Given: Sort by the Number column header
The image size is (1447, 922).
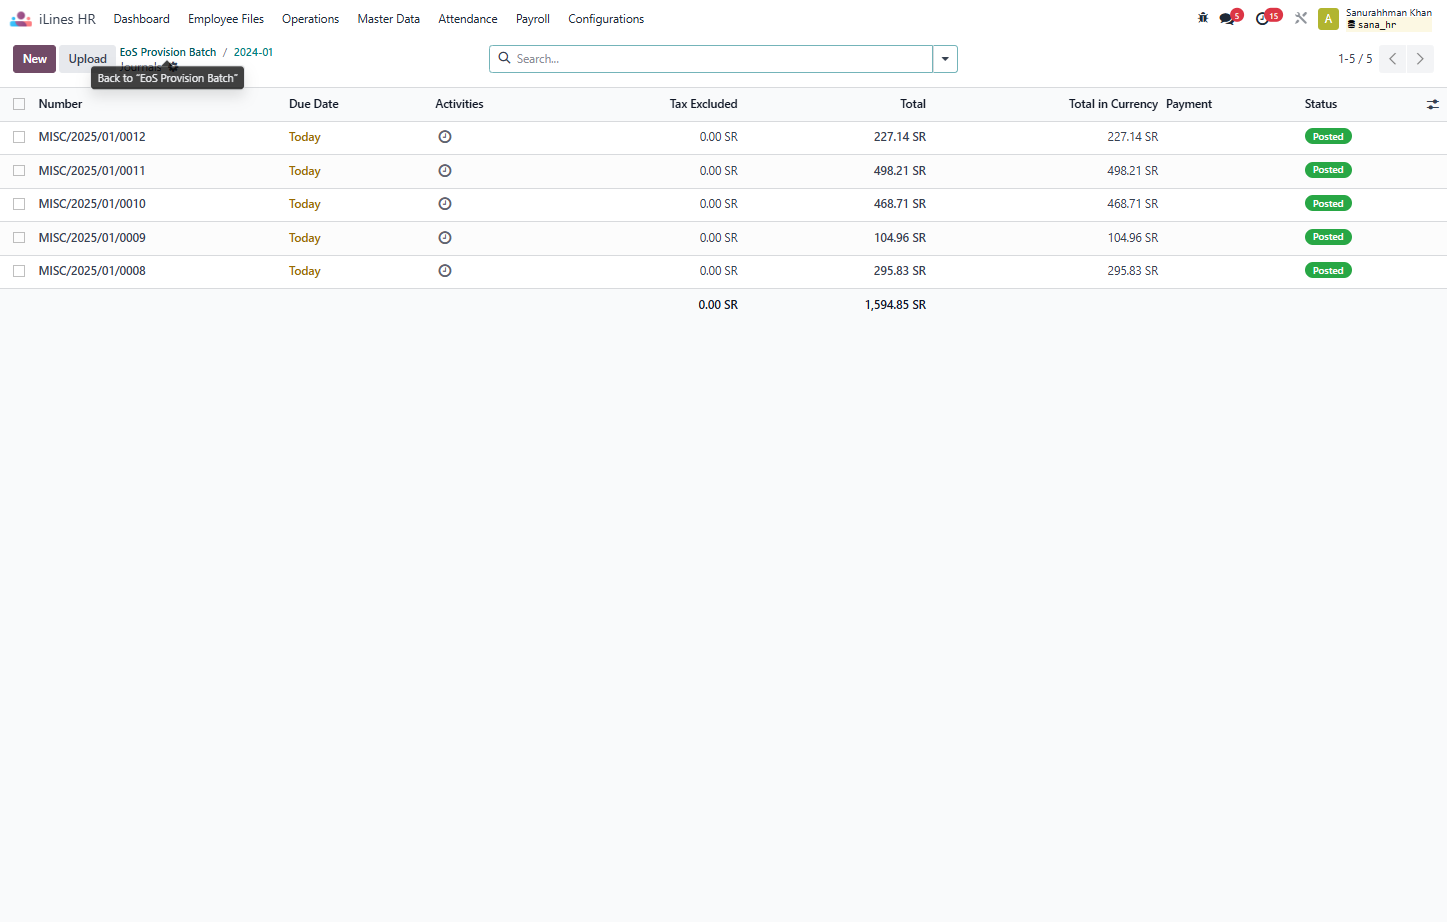Looking at the screenshot, I should [x=60, y=104].
